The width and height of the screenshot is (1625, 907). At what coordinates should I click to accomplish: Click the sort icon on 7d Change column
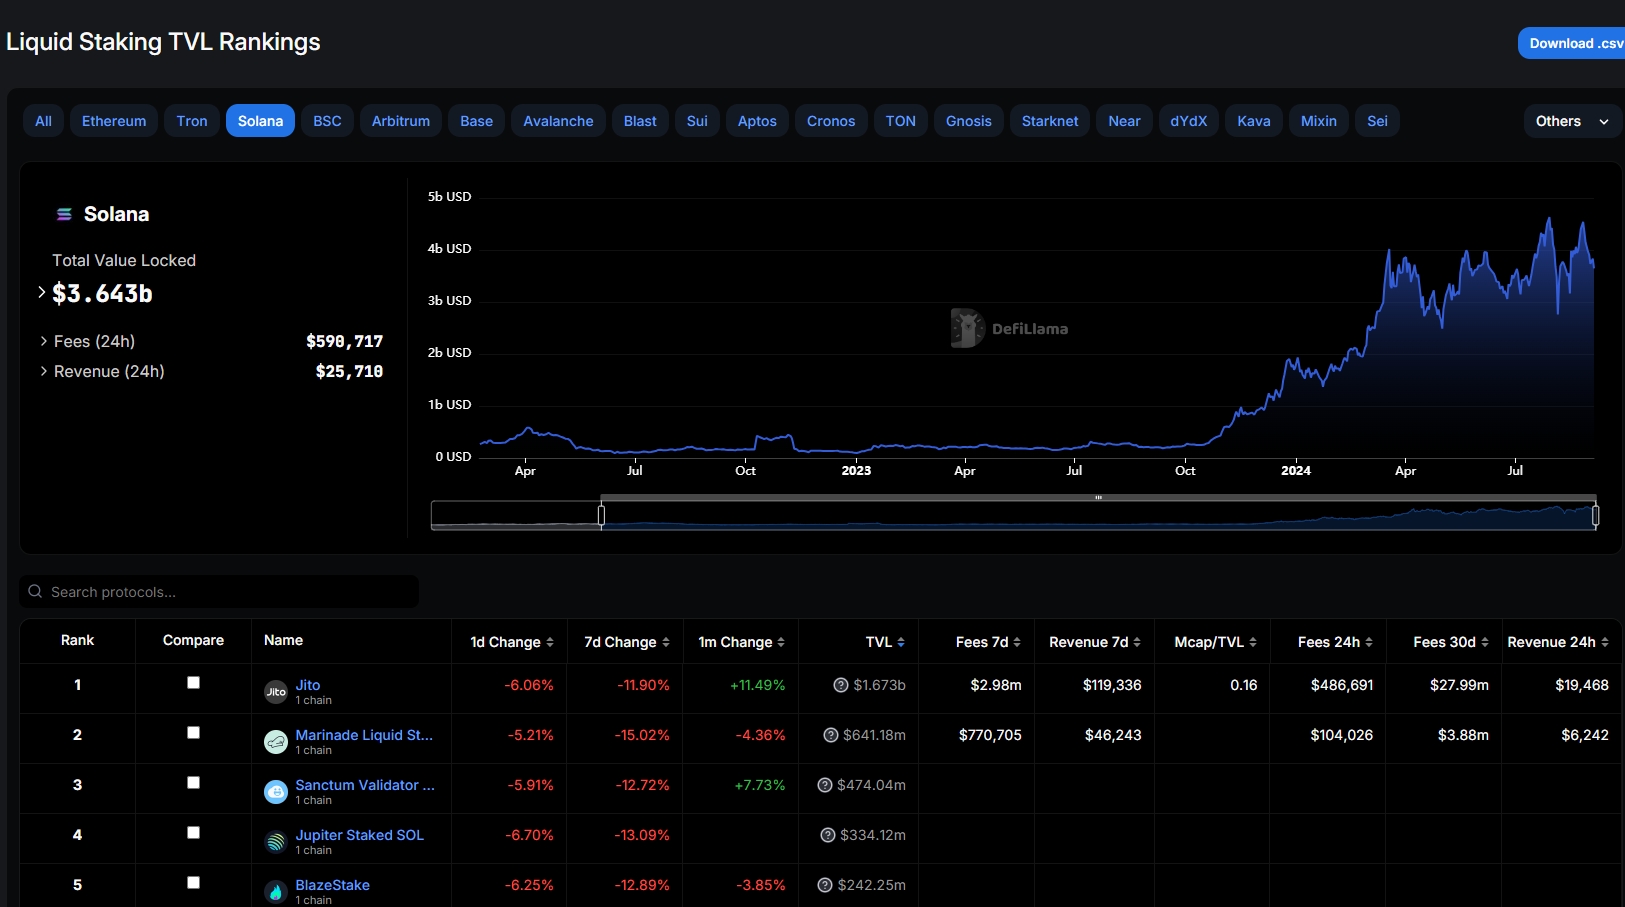(666, 642)
